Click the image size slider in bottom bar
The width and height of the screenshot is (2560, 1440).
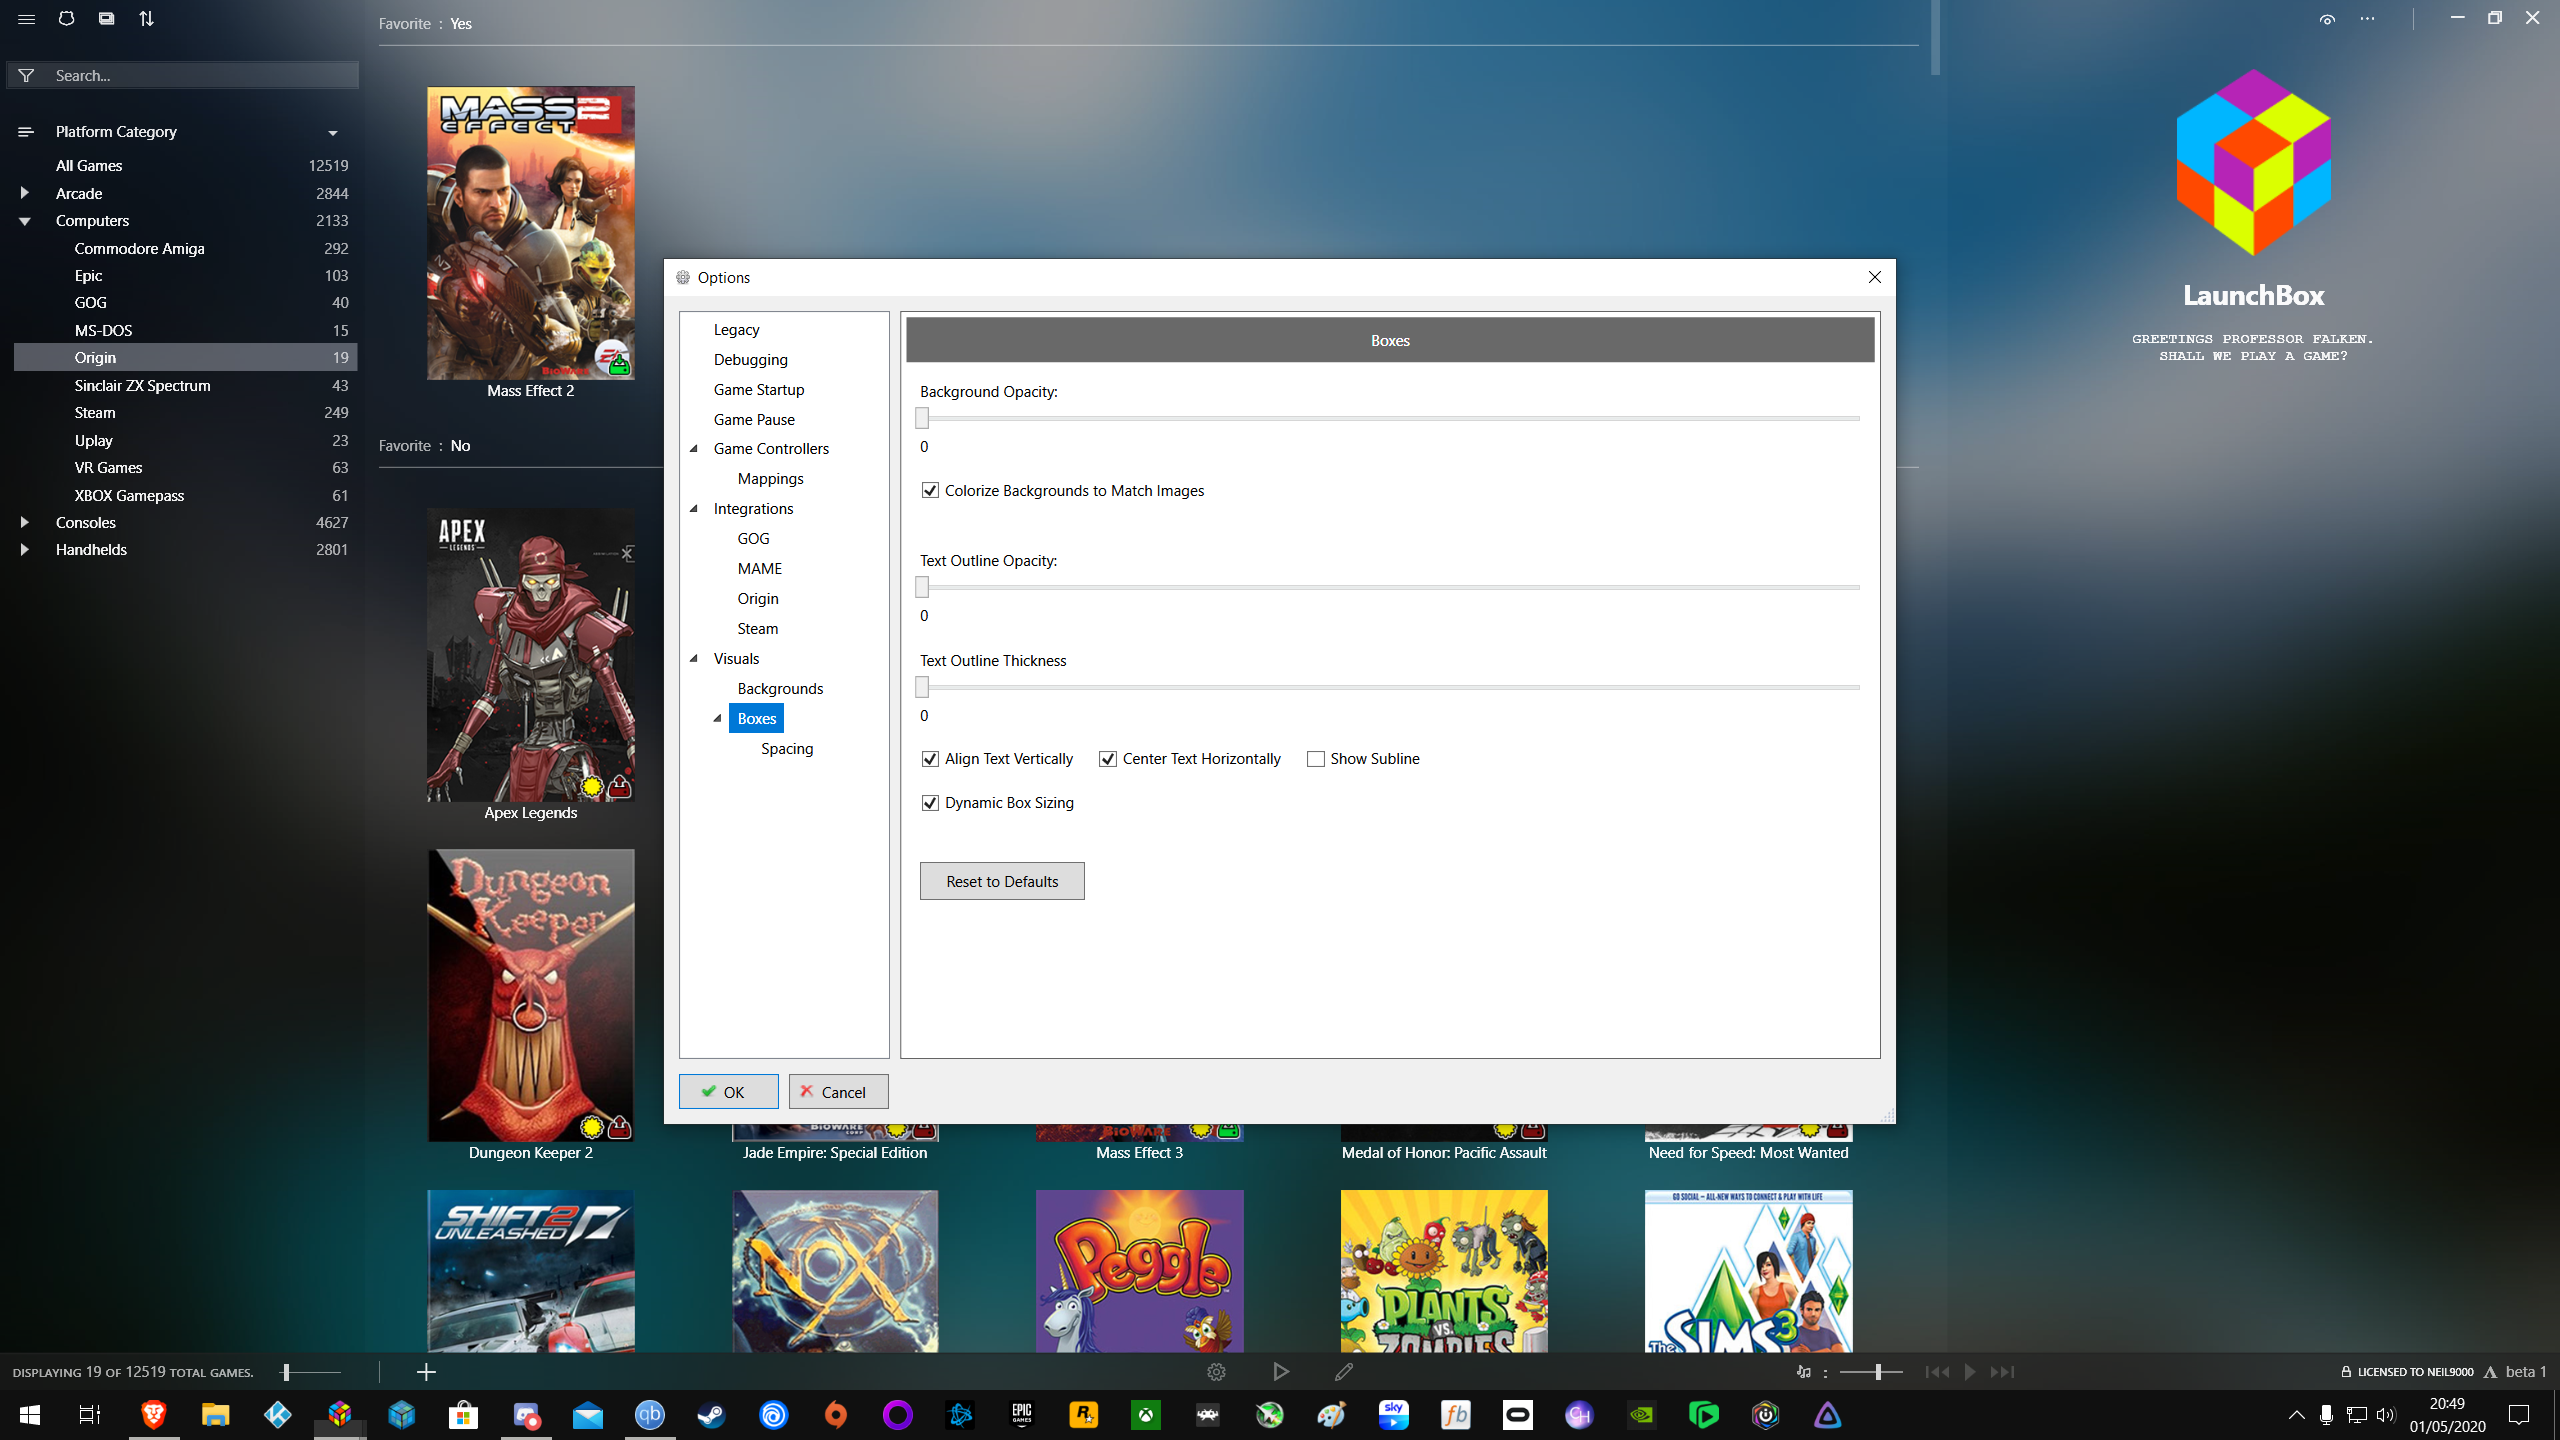312,1372
